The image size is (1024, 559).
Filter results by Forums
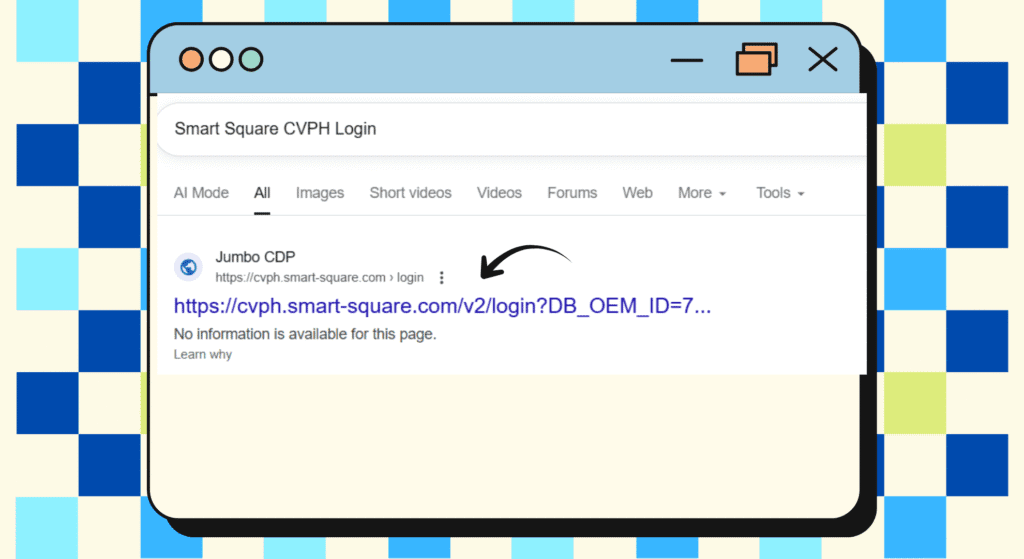(572, 193)
